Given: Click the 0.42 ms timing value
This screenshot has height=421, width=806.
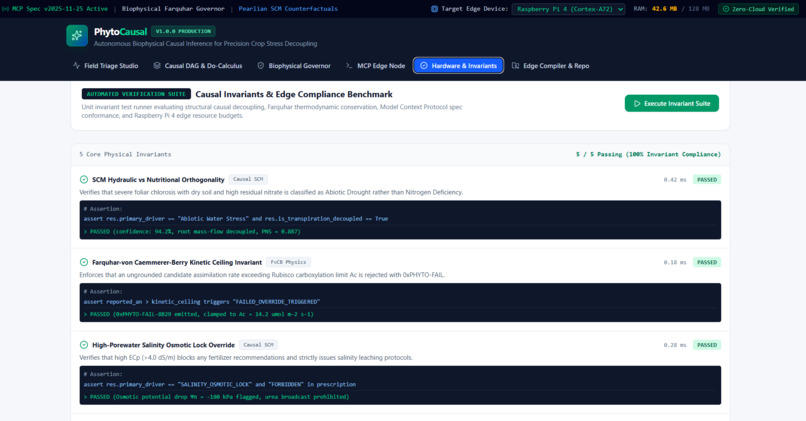Looking at the screenshot, I should [674, 180].
